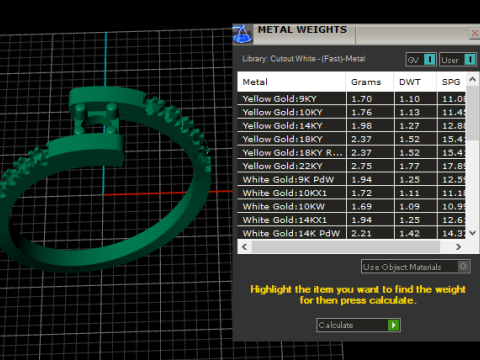Select the Yellow Gold:18KY R... row
Image resolution: width=480 pixels, height=360 pixels.
point(351,153)
